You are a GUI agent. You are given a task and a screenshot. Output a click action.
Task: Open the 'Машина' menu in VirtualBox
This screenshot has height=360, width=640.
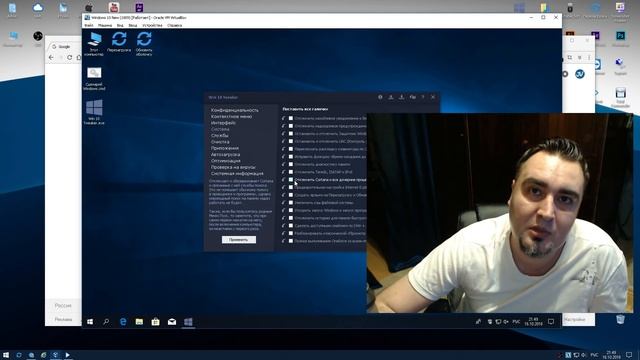[105, 25]
